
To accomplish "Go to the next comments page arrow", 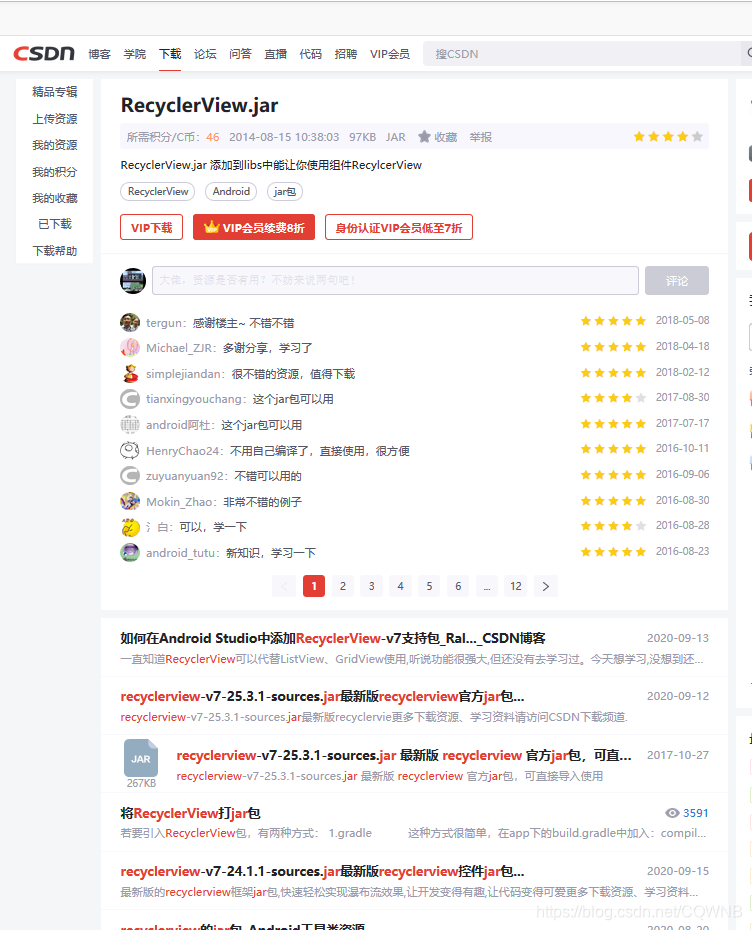I will coord(546,587).
